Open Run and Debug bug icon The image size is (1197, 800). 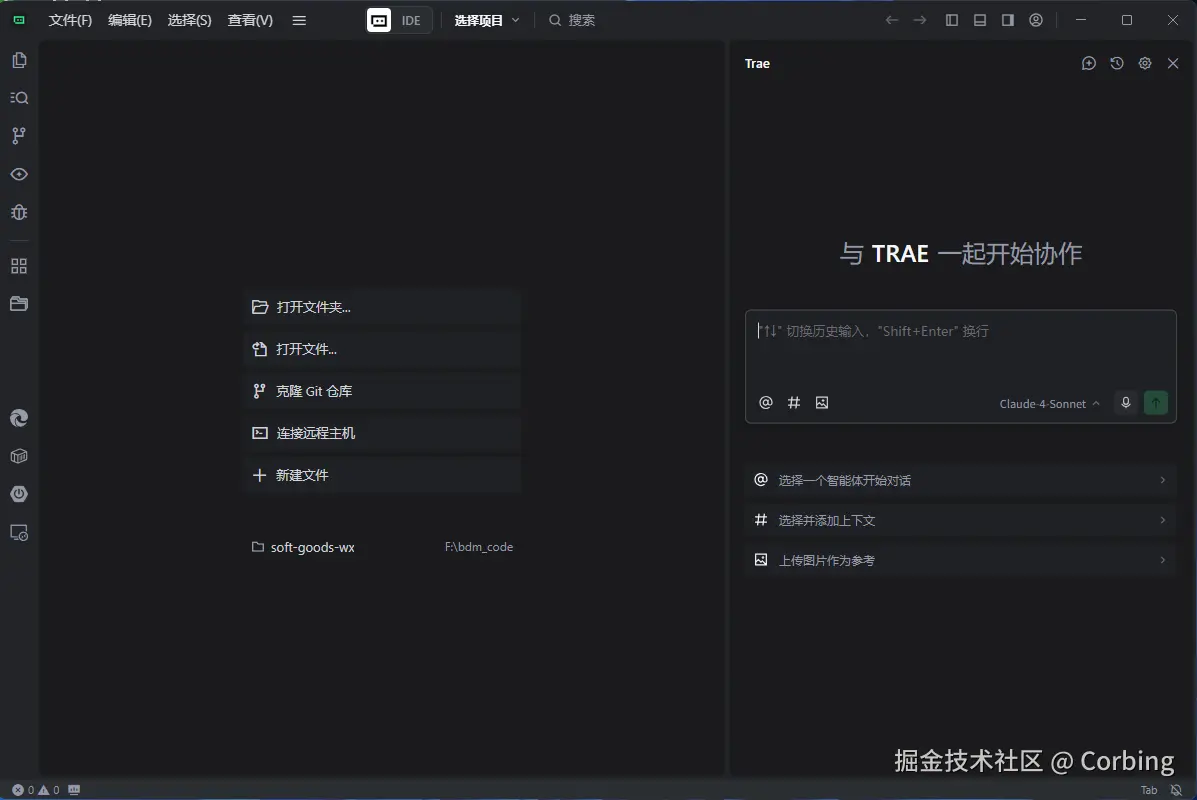pos(19,212)
